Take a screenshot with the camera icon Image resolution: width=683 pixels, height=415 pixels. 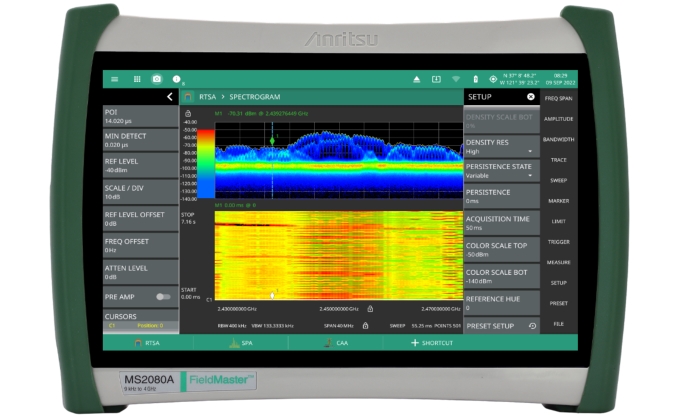coord(156,79)
